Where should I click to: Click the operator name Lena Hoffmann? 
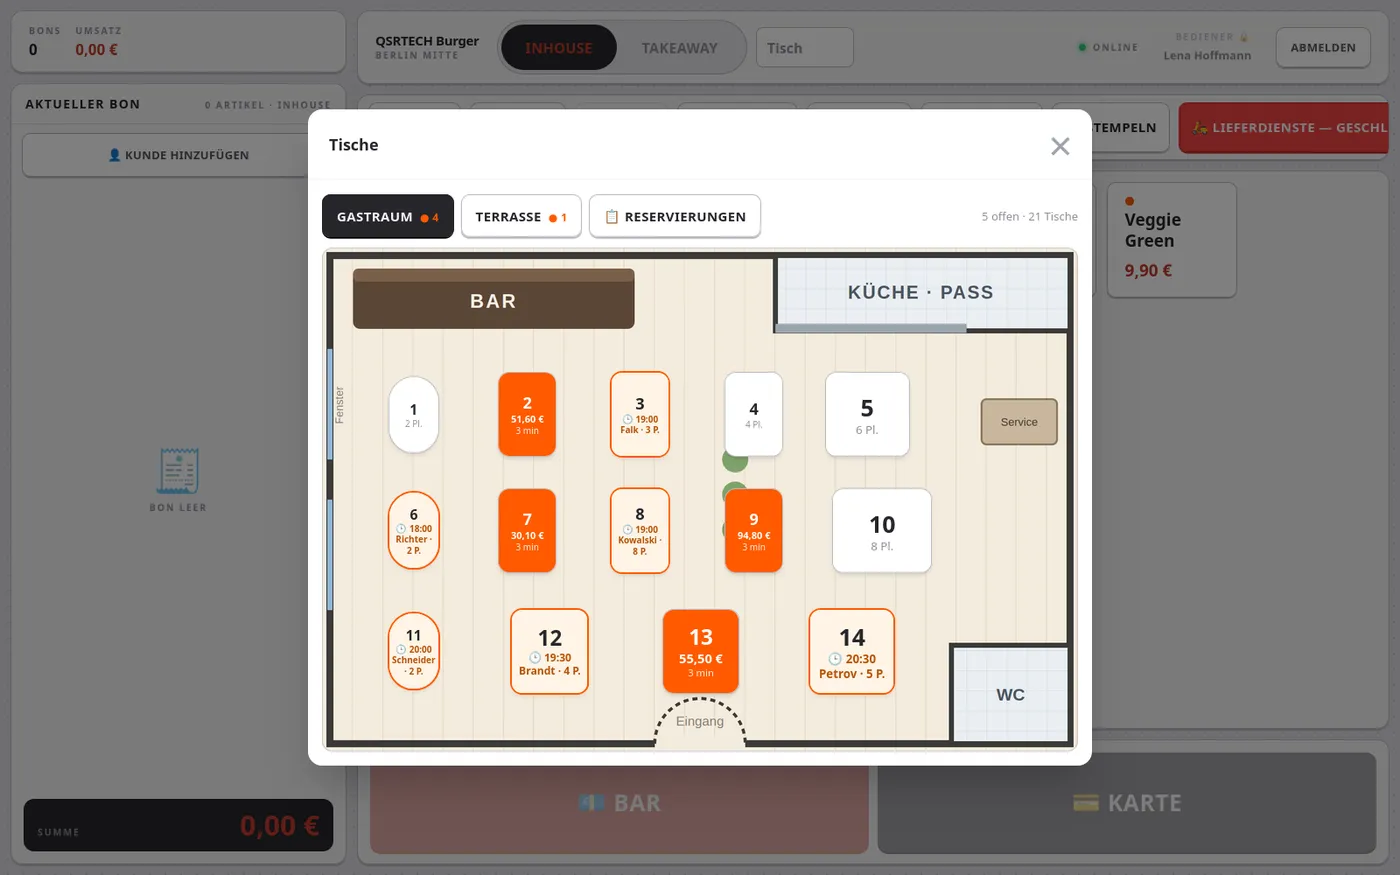[x=1207, y=56]
